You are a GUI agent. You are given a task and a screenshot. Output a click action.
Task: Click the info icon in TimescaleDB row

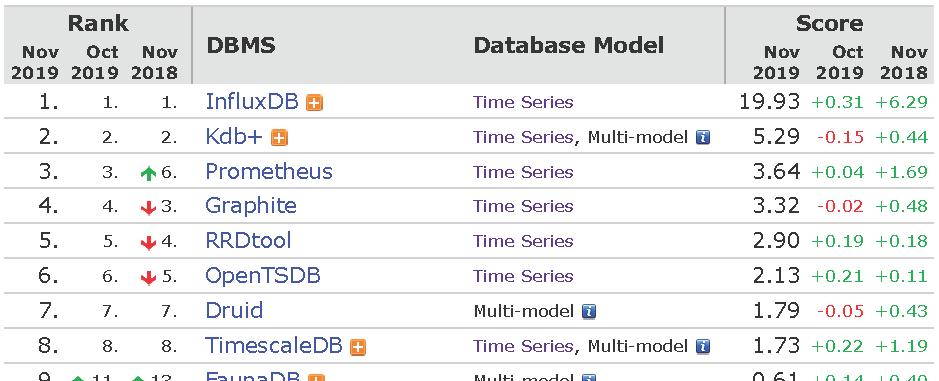click(703, 346)
